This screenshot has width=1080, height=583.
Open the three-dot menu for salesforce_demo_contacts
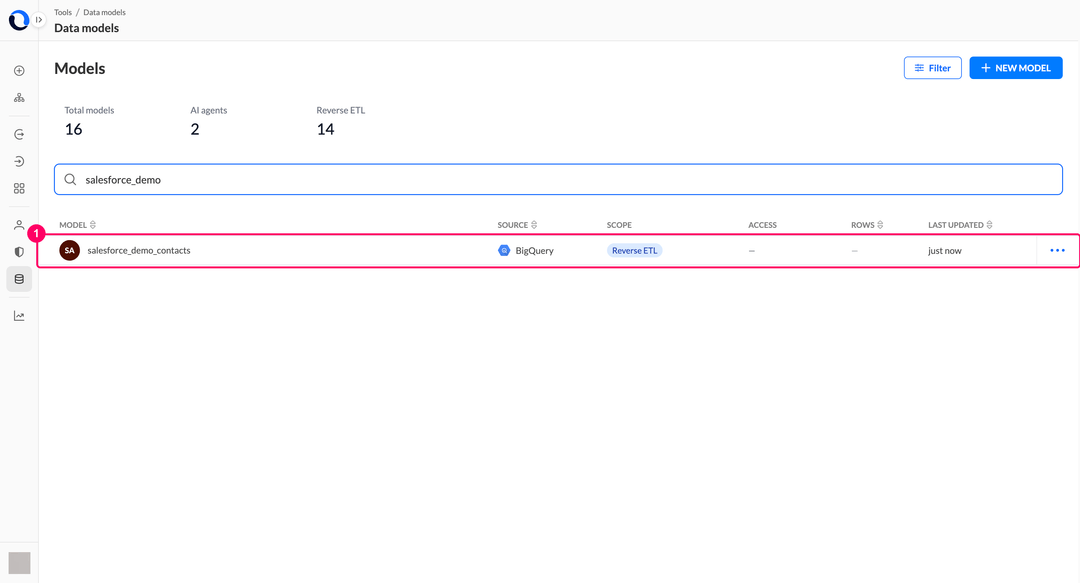[1057, 250]
